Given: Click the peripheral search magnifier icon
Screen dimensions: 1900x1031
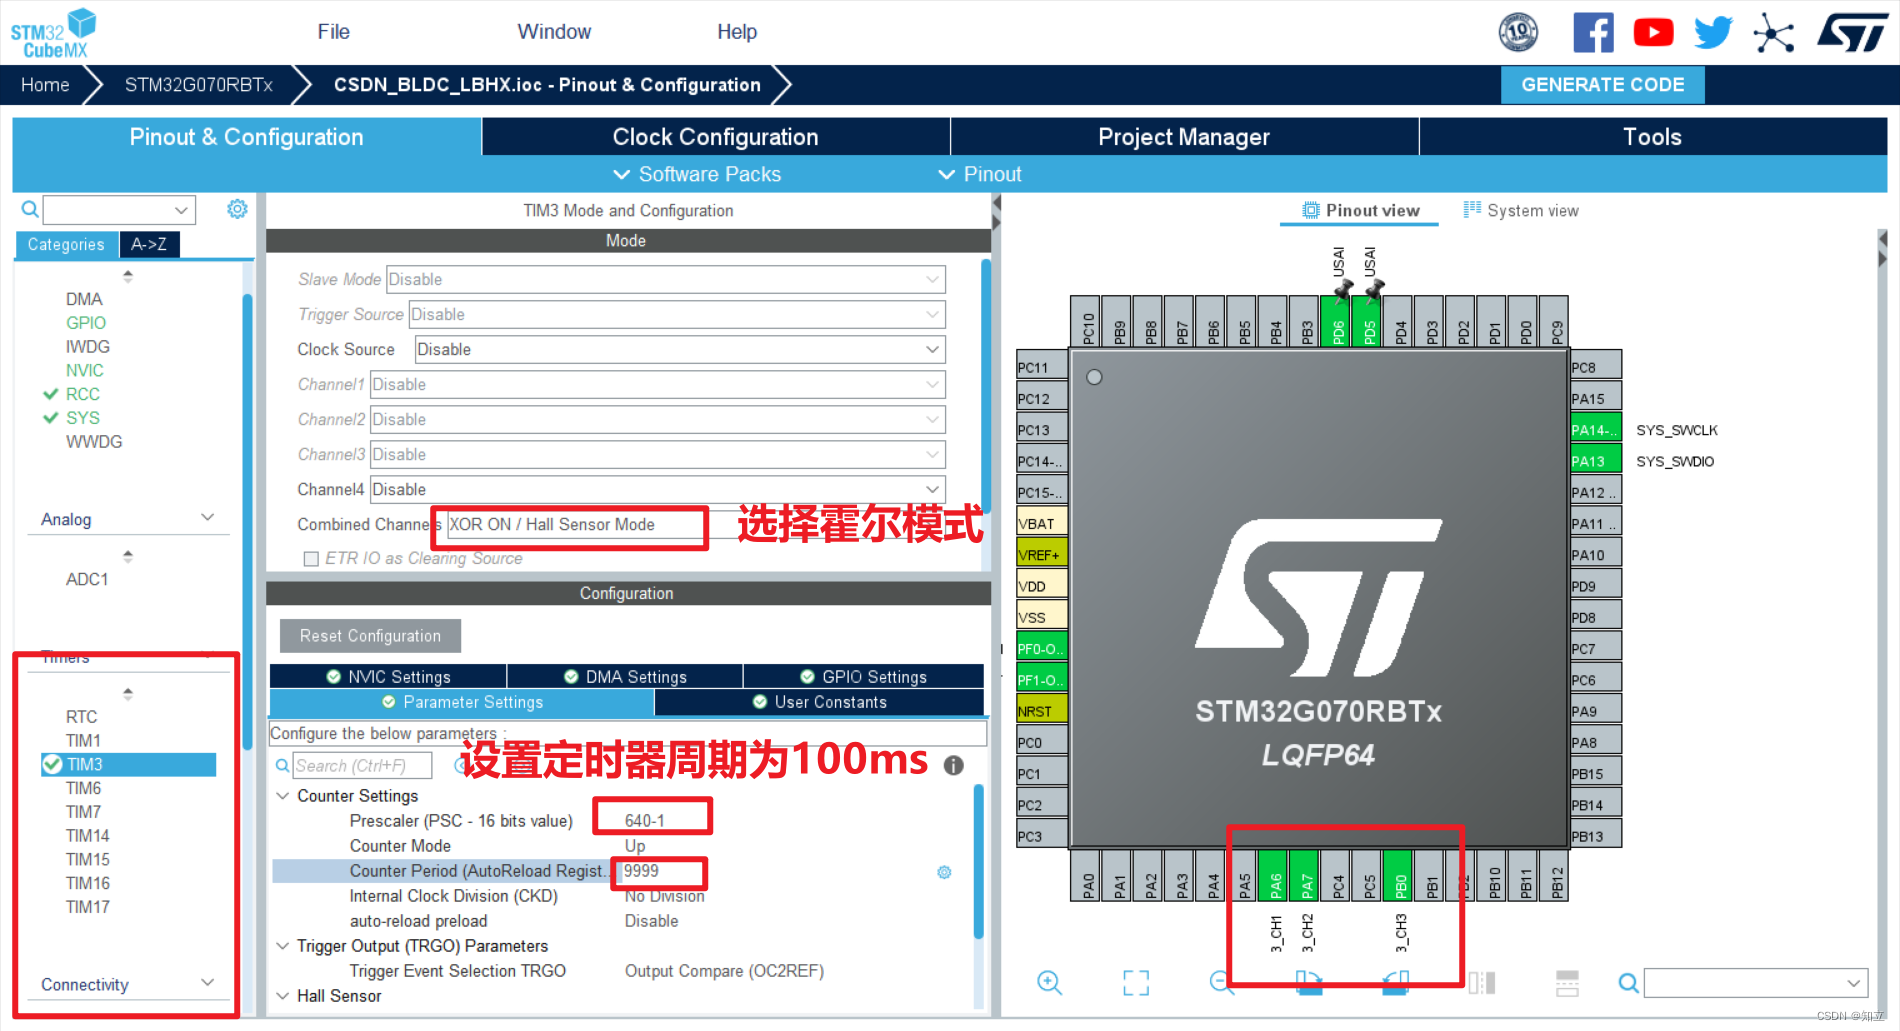Looking at the screenshot, I should (30, 209).
